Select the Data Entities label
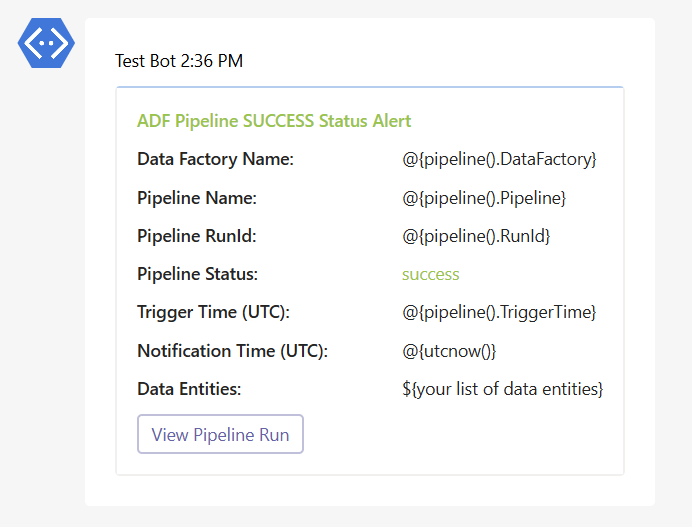 189,389
